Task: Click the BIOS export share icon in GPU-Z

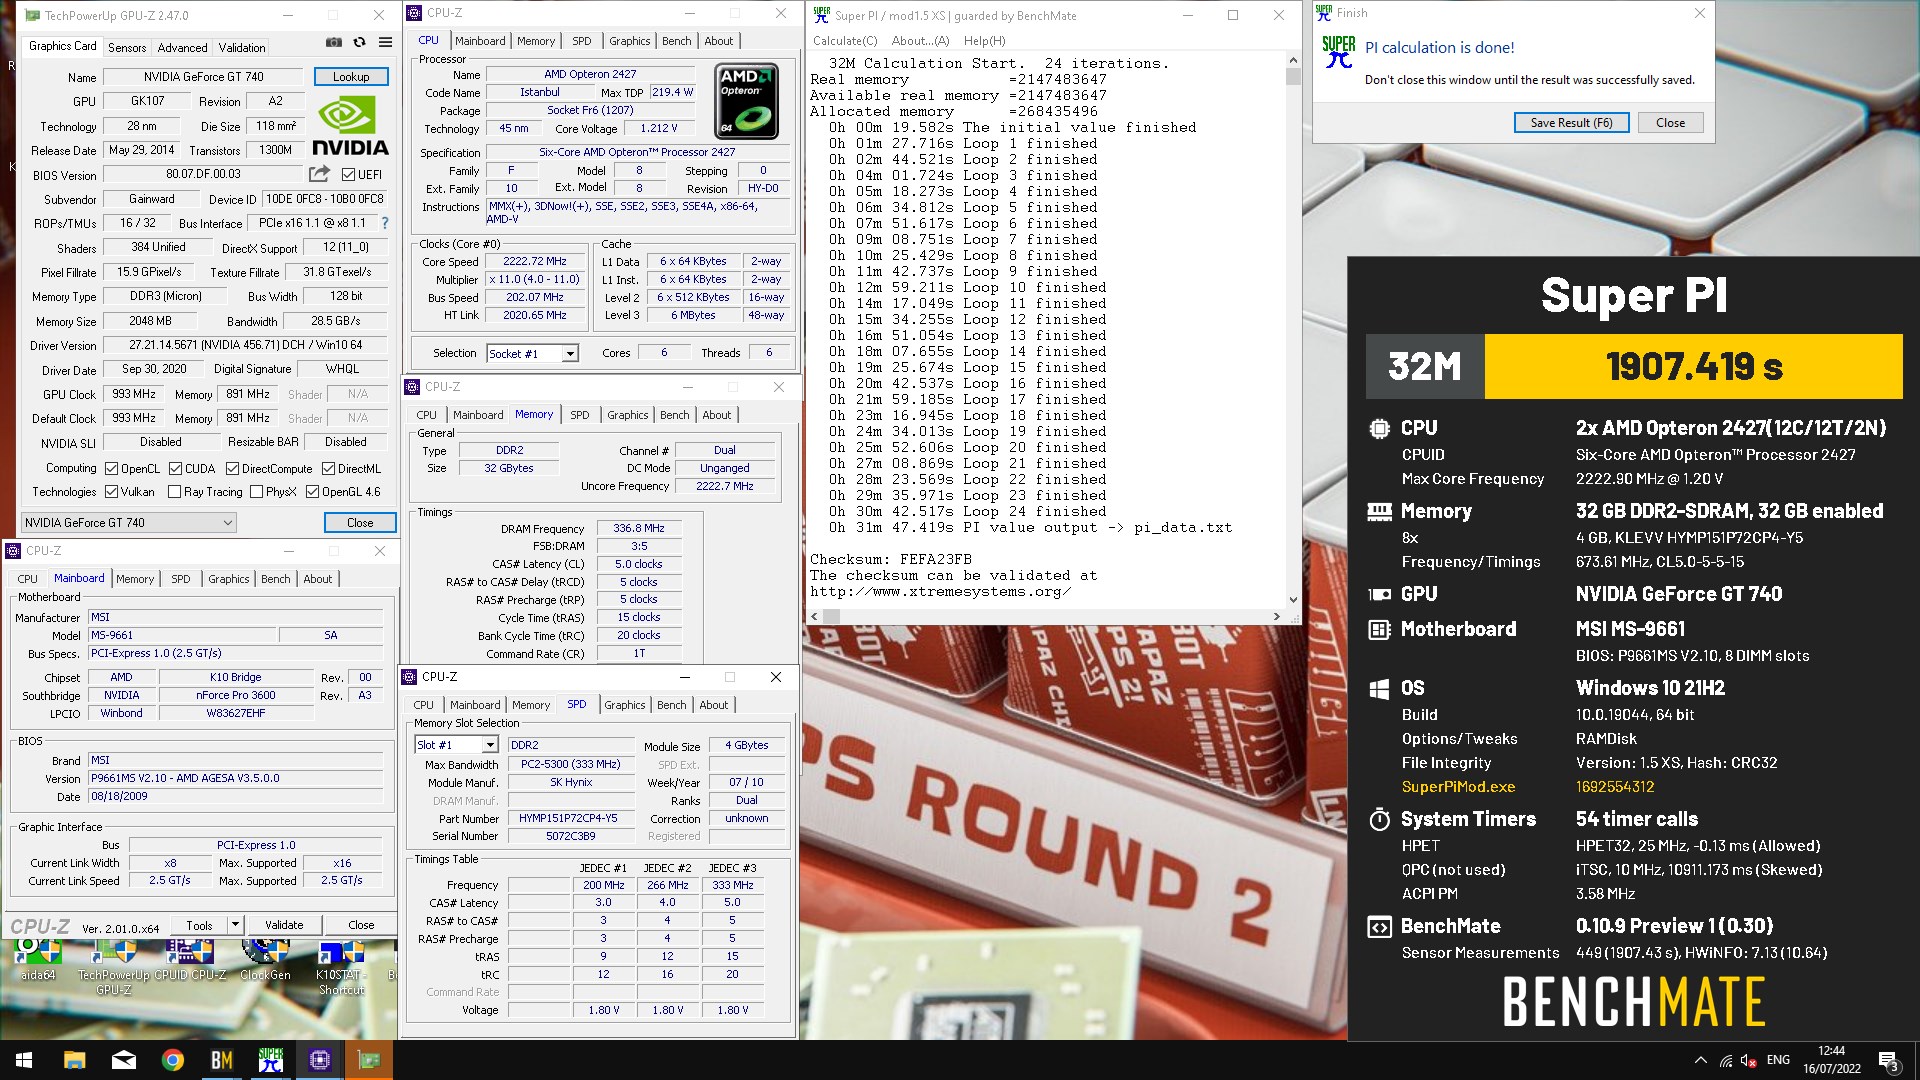Action: [x=319, y=174]
